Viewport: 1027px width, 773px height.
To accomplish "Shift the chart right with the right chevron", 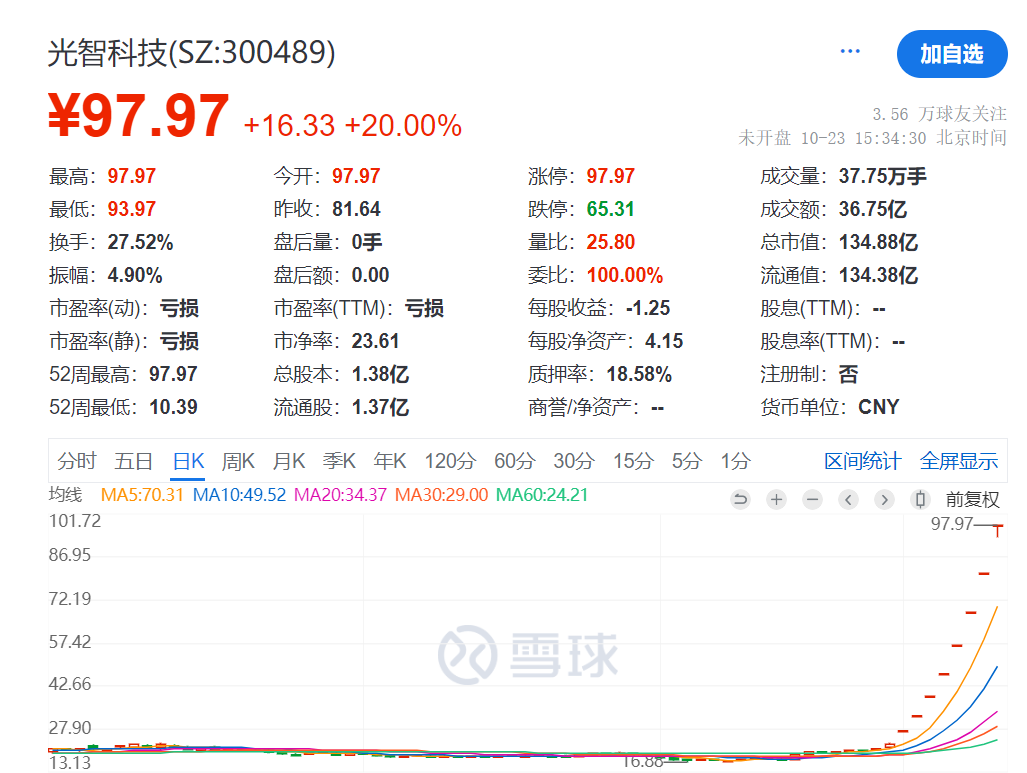I will 884,500.
